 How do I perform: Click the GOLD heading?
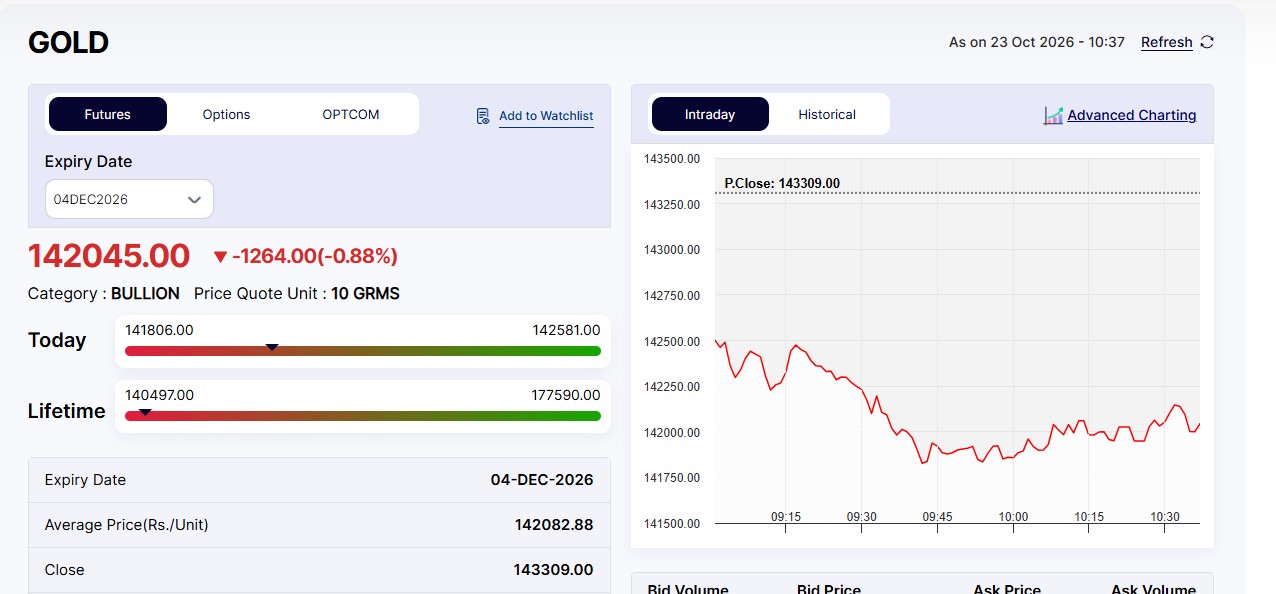pos(68,42)
